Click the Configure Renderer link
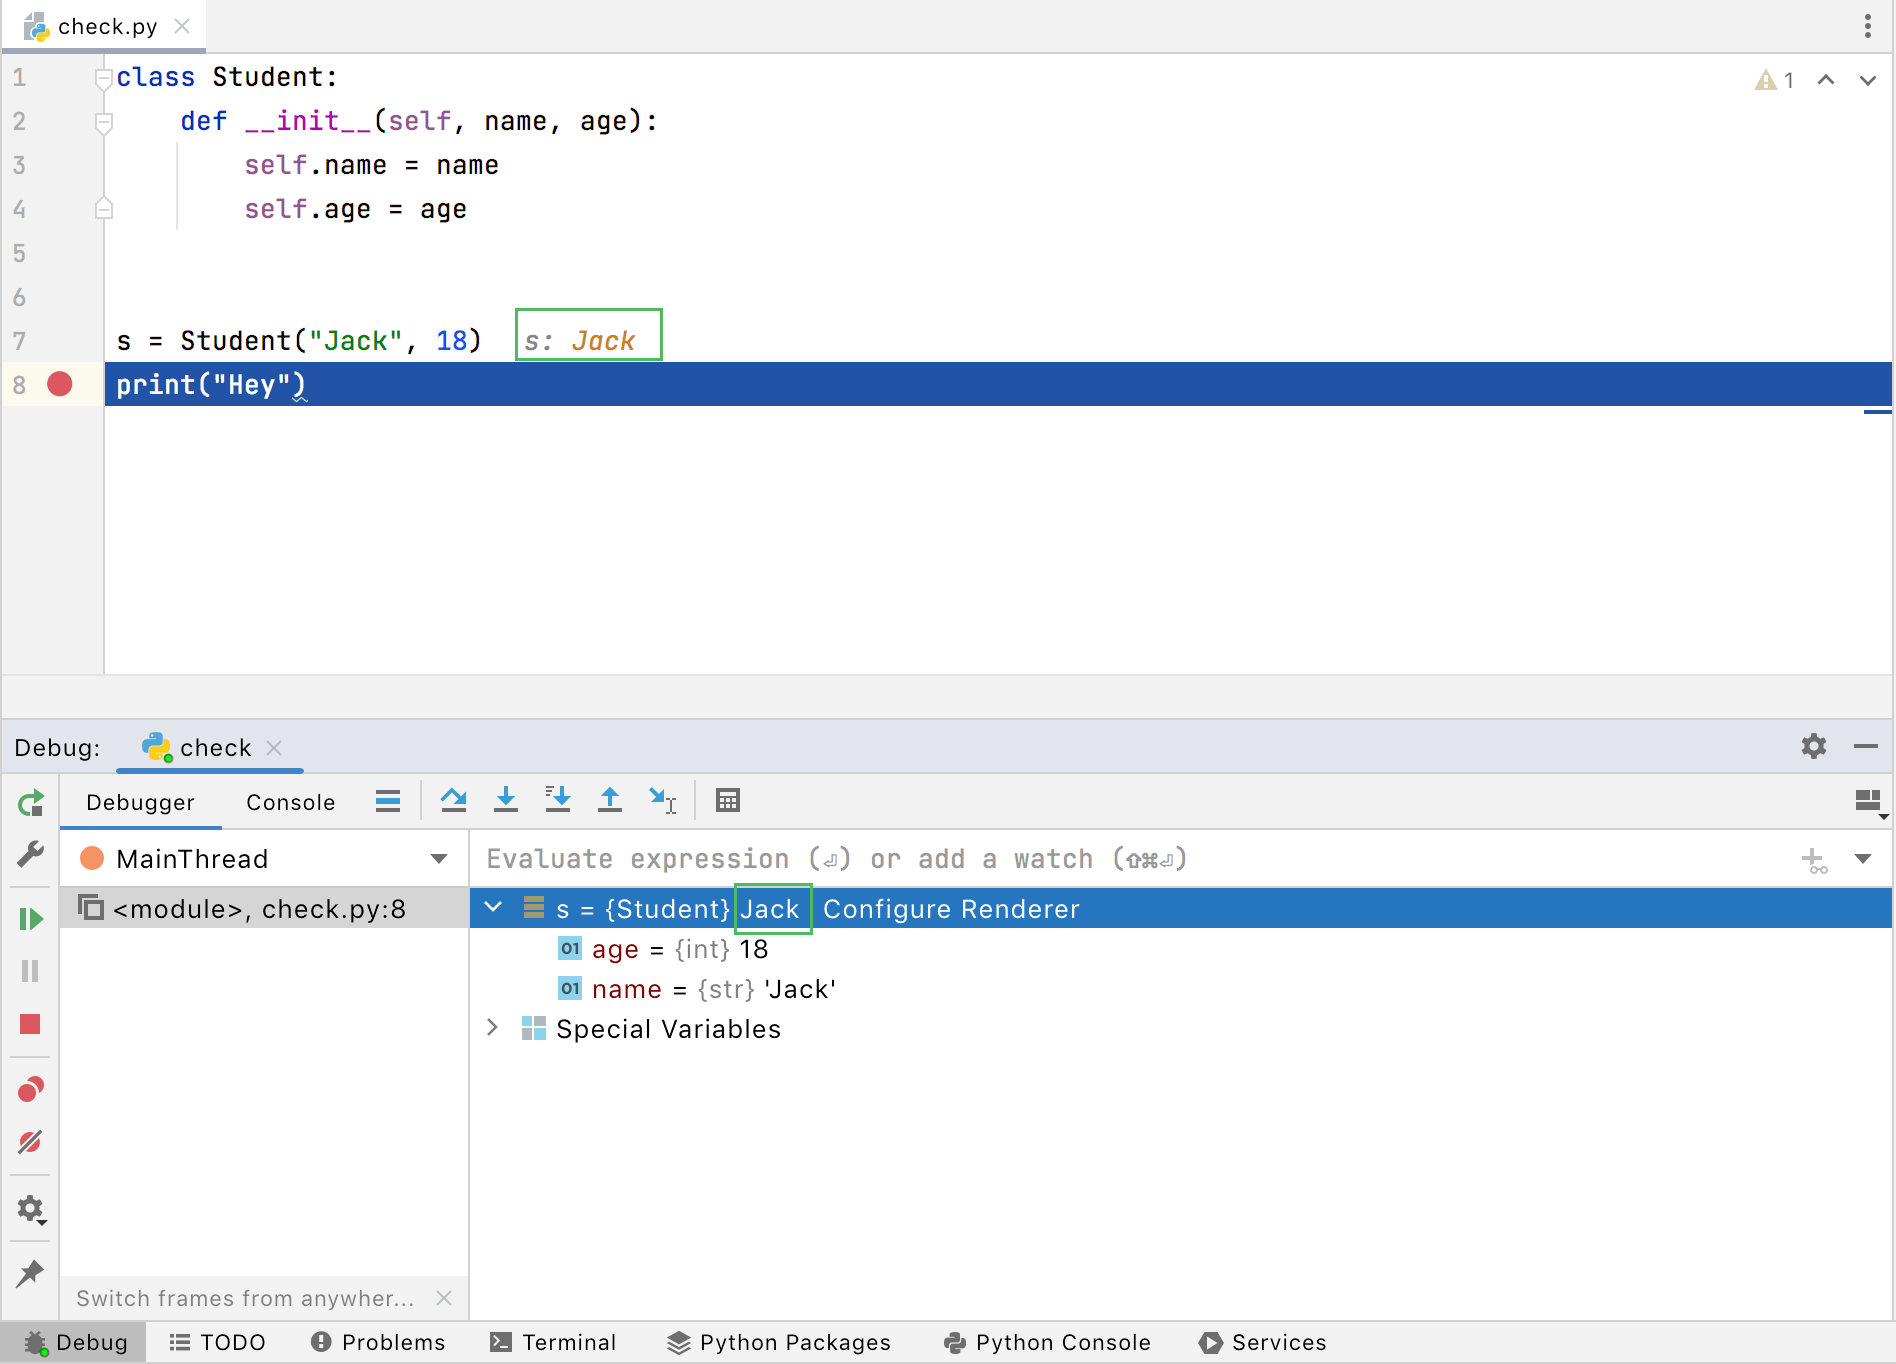 coord(950,908)
